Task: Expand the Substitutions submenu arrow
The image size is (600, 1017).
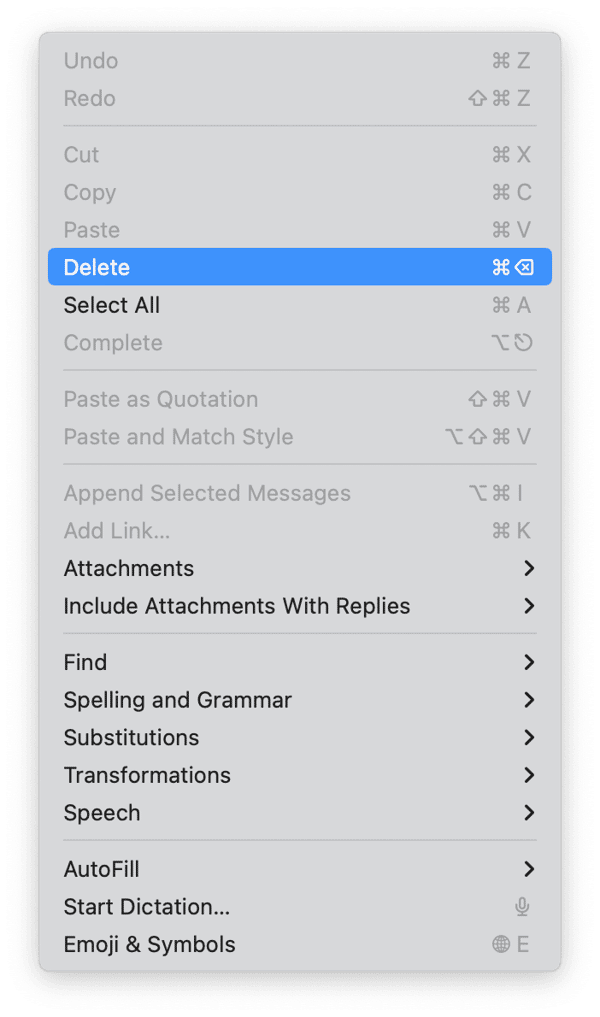Action: coord(529,738)
